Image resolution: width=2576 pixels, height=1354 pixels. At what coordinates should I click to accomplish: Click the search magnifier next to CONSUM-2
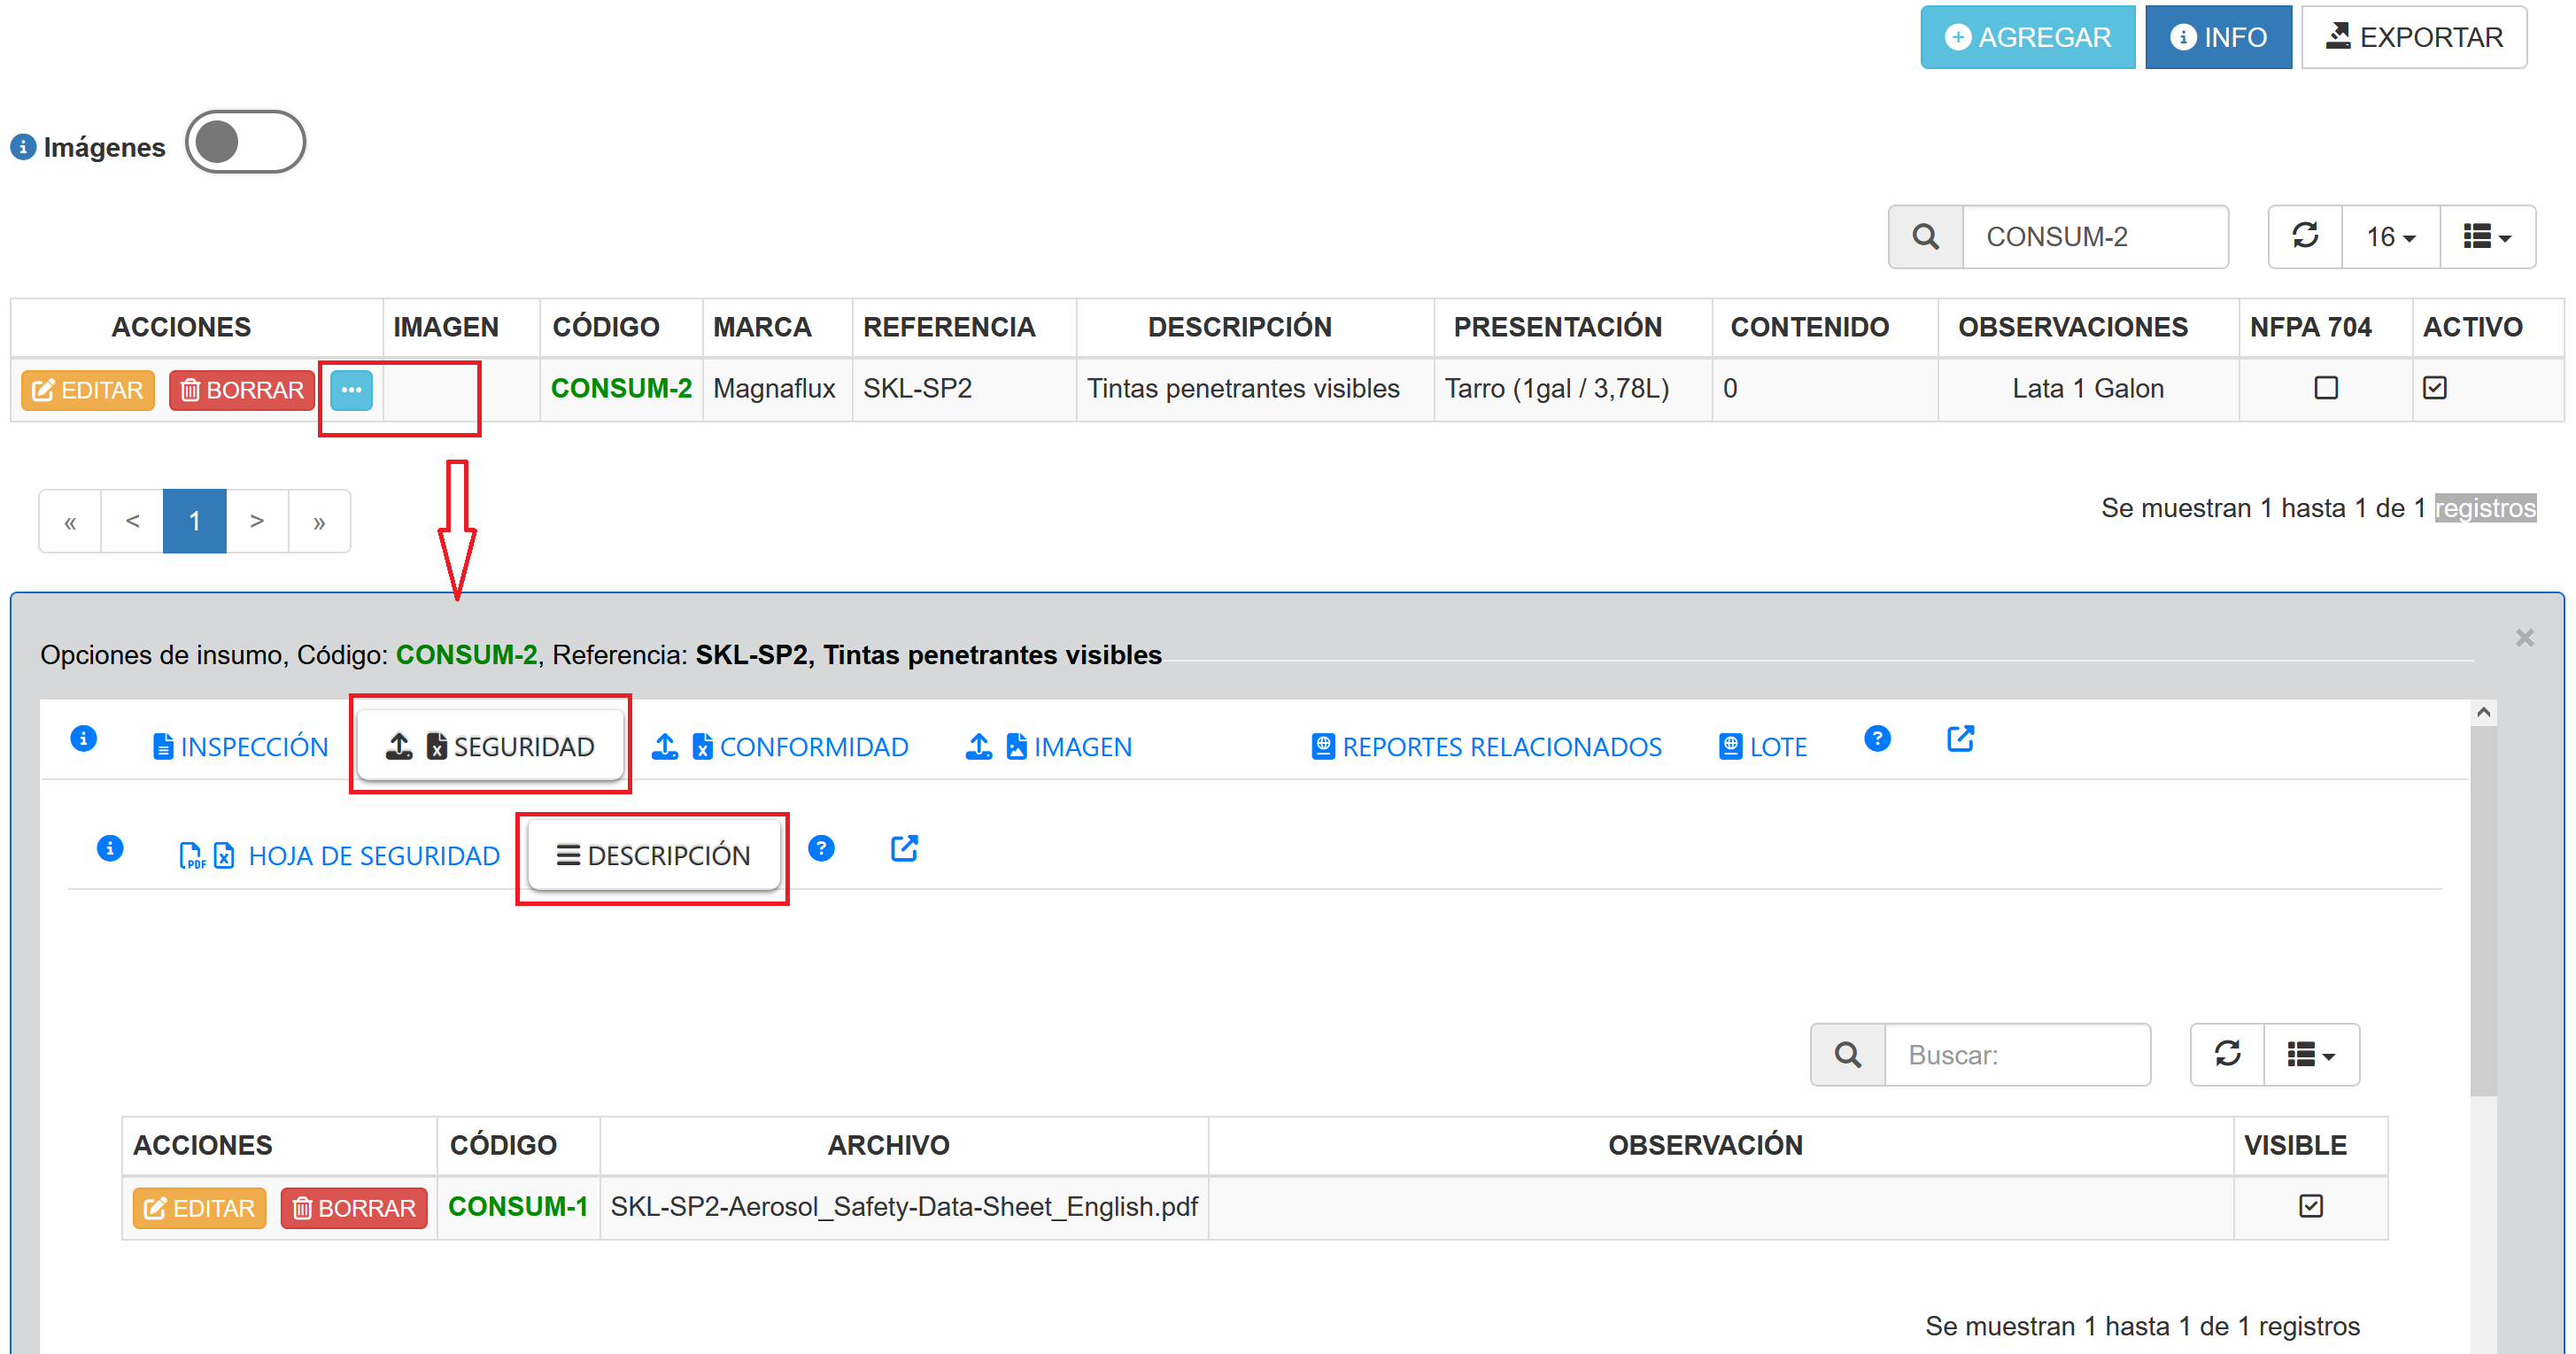point(1925,237)
